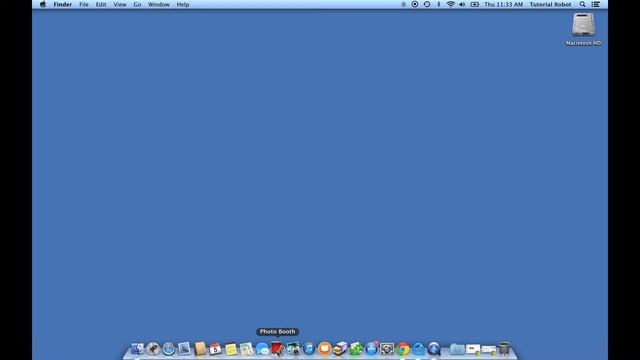Open Spotlight search magnifier in menu bar
This screenshot has width=640, height=360.
click(x=582, y=4)
